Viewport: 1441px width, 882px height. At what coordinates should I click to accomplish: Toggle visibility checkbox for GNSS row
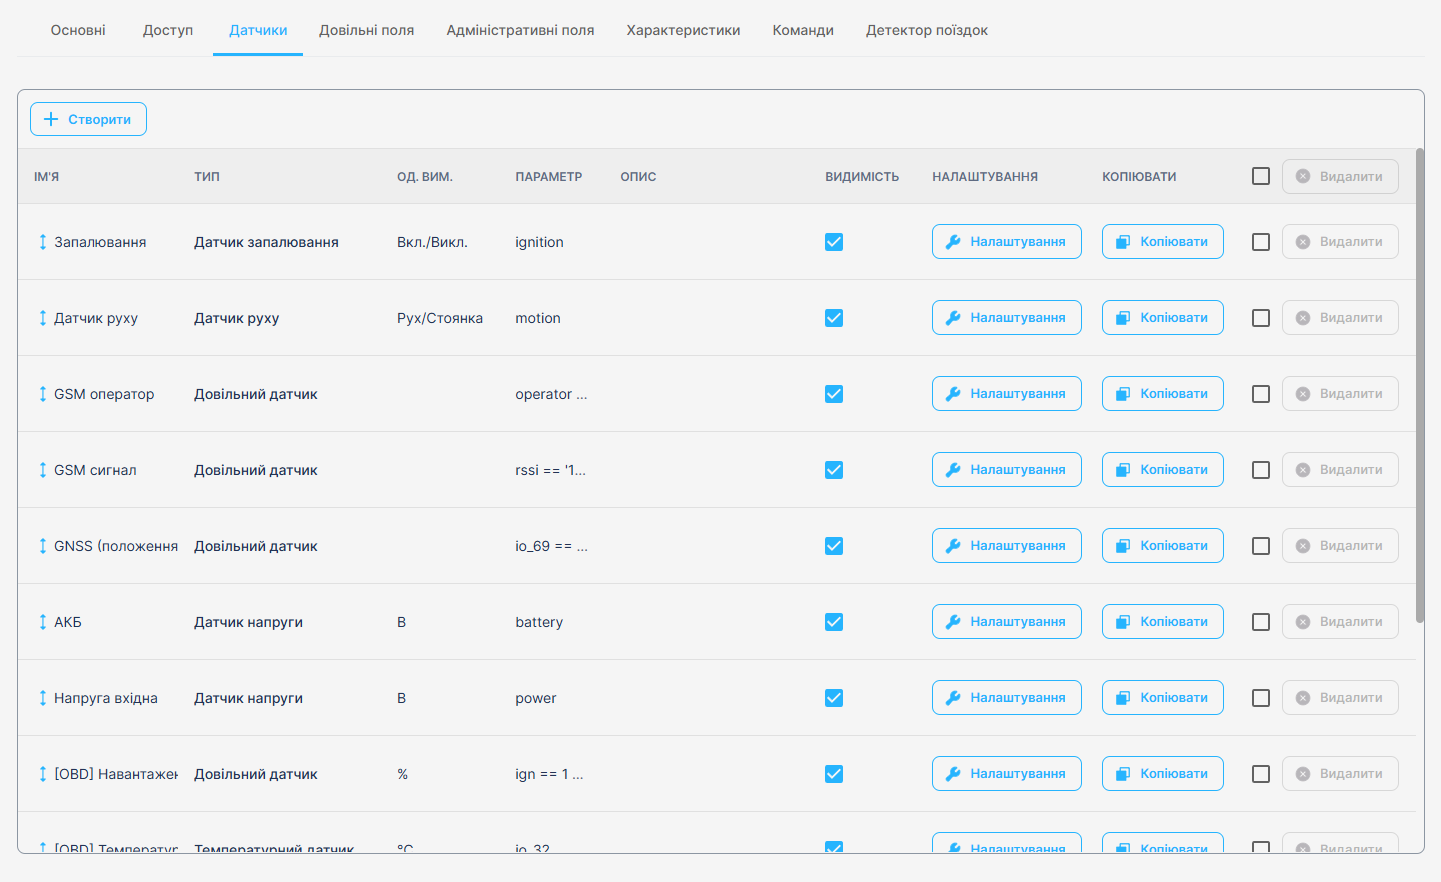[834, 546]
